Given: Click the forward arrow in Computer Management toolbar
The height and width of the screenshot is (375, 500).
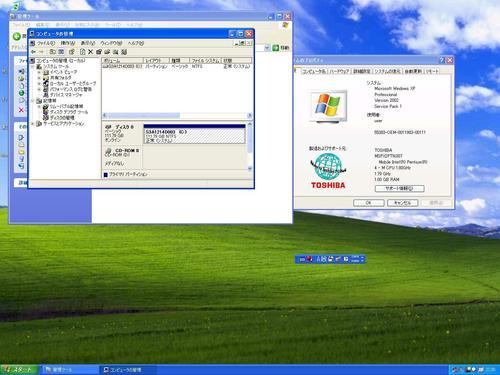Looking at the screenshot, I should (x=41, y=52).
